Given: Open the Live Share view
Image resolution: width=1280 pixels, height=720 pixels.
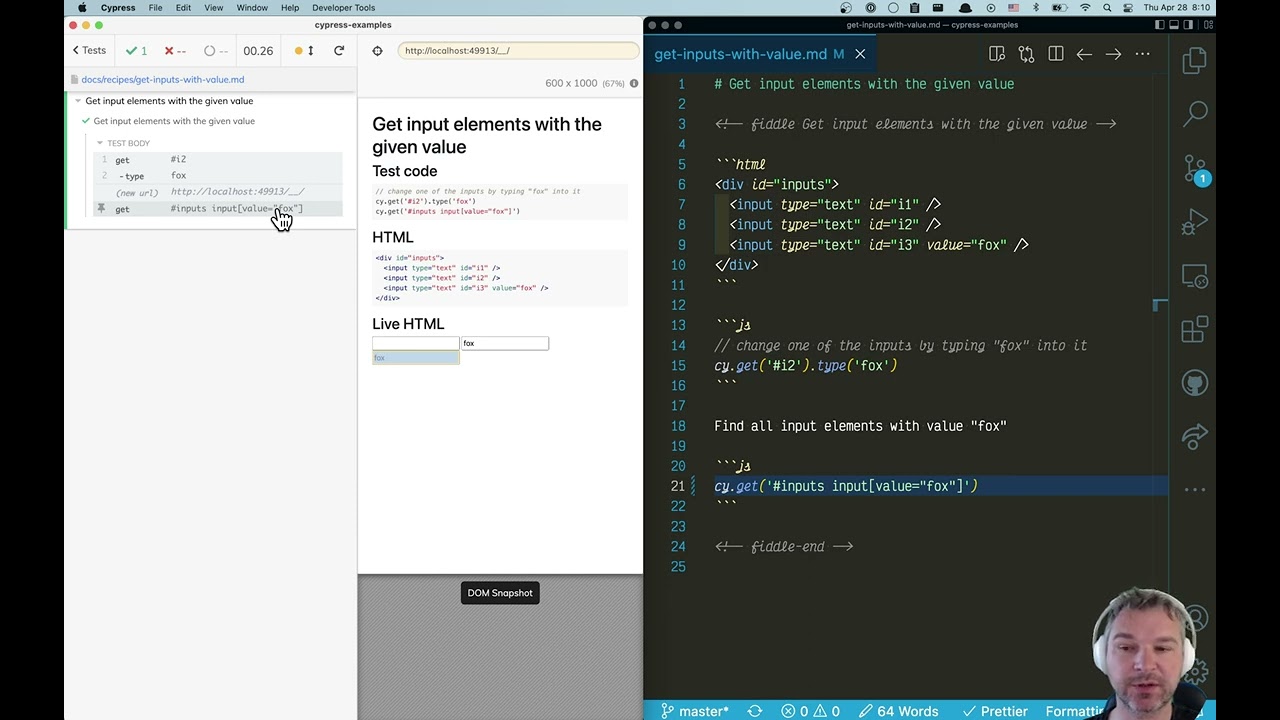Looking at the screenshot, I should pos(1195,437).
